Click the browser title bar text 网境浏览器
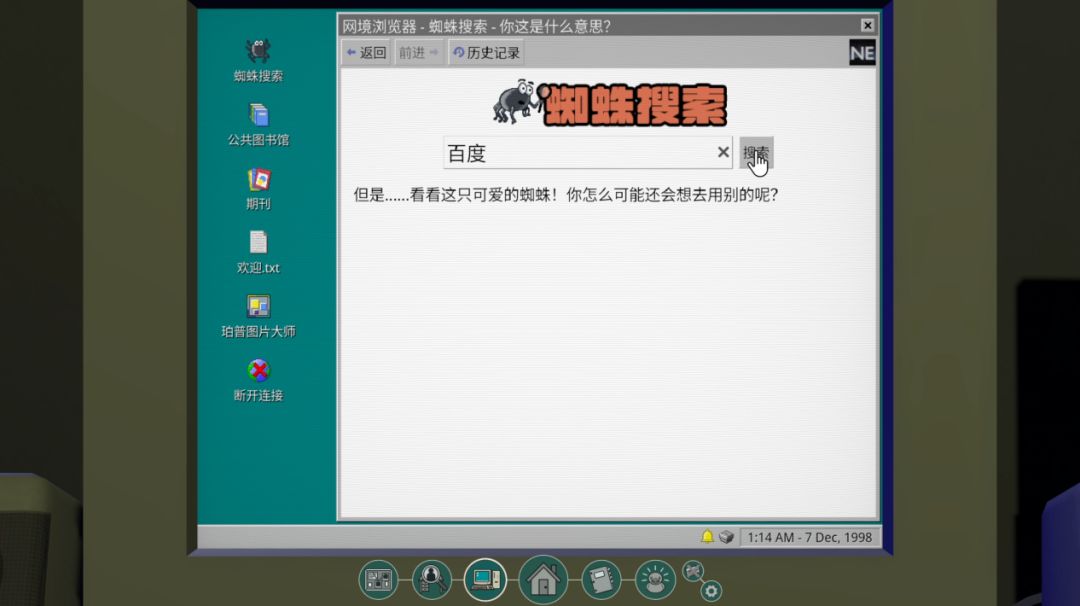This screenshot has width=1080, height=606. point(380,26)
